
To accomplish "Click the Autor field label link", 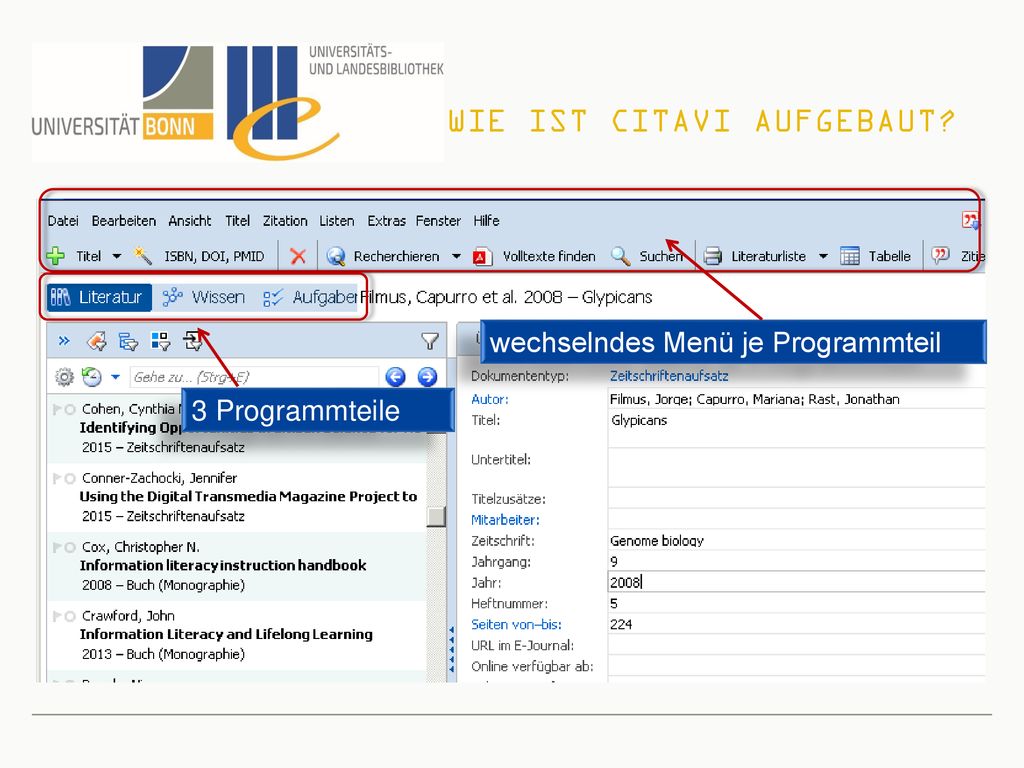I will tap(490, 399).
